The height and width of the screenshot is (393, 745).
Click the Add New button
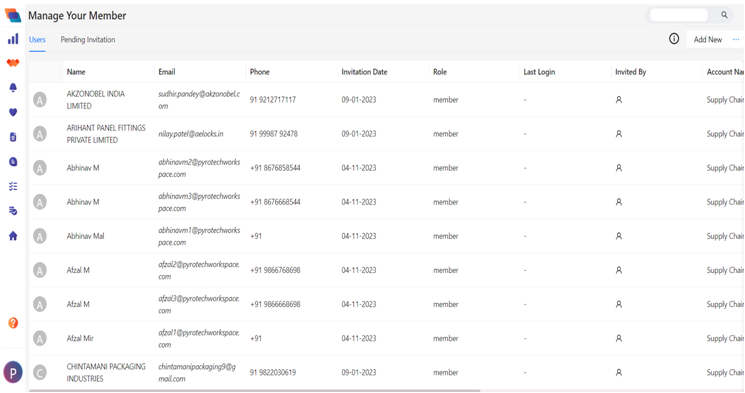(707, 39)
